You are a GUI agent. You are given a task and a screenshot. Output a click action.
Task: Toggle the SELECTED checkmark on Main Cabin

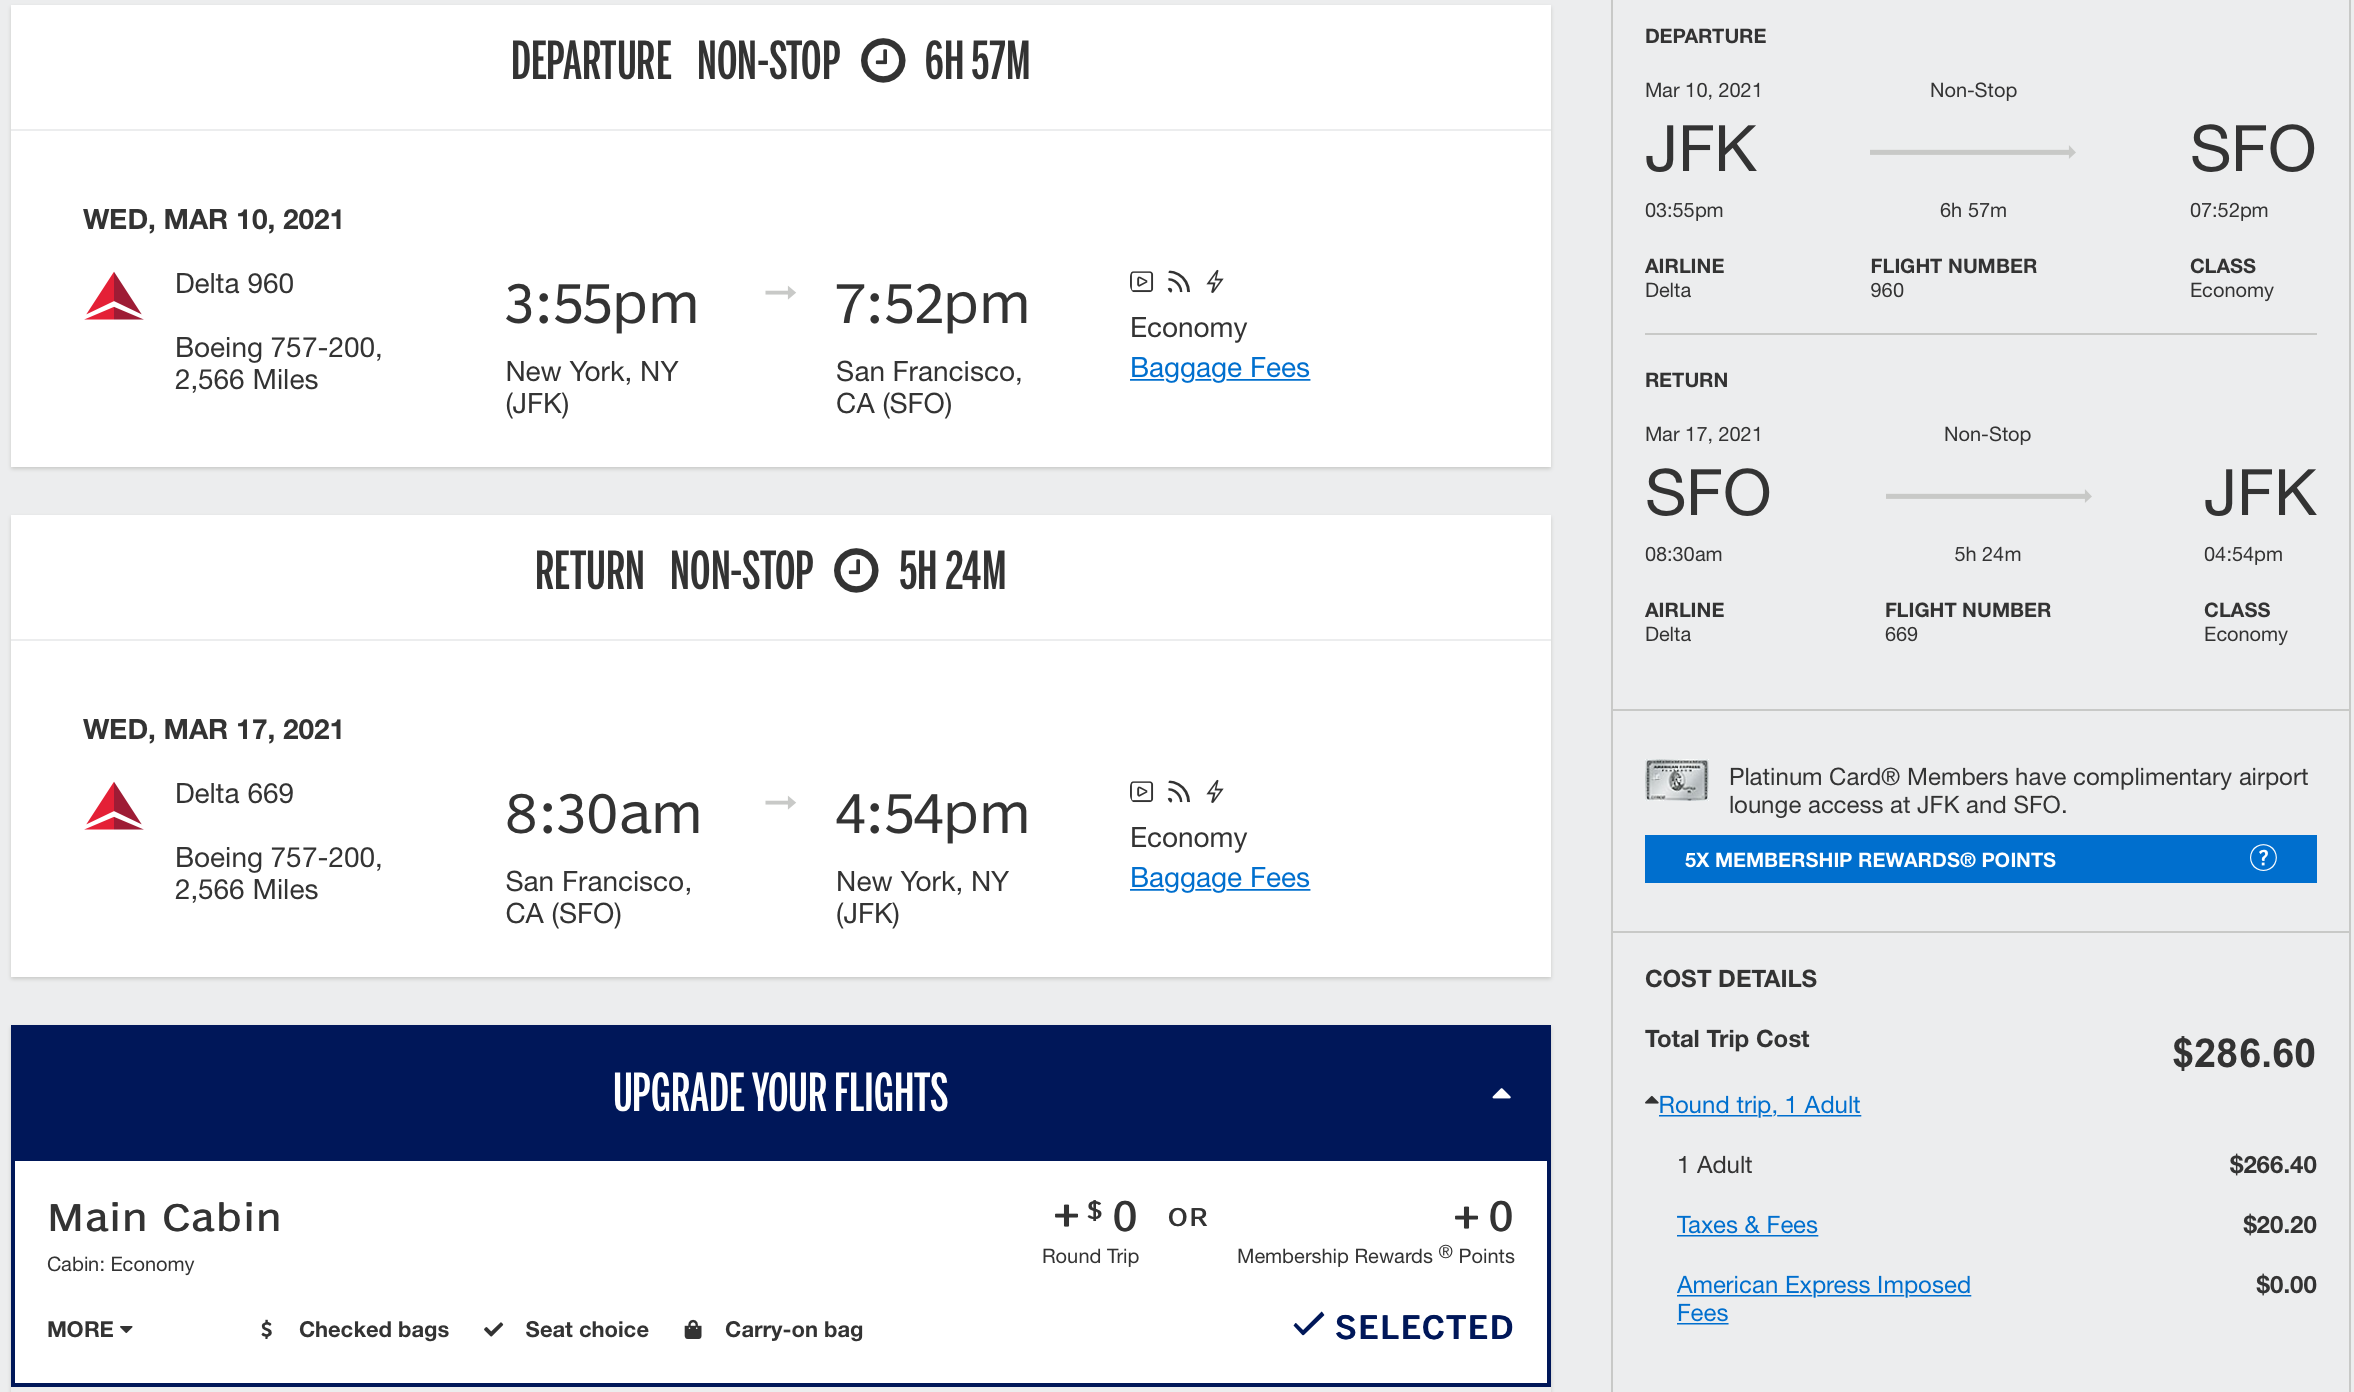coord(1308,1326)
